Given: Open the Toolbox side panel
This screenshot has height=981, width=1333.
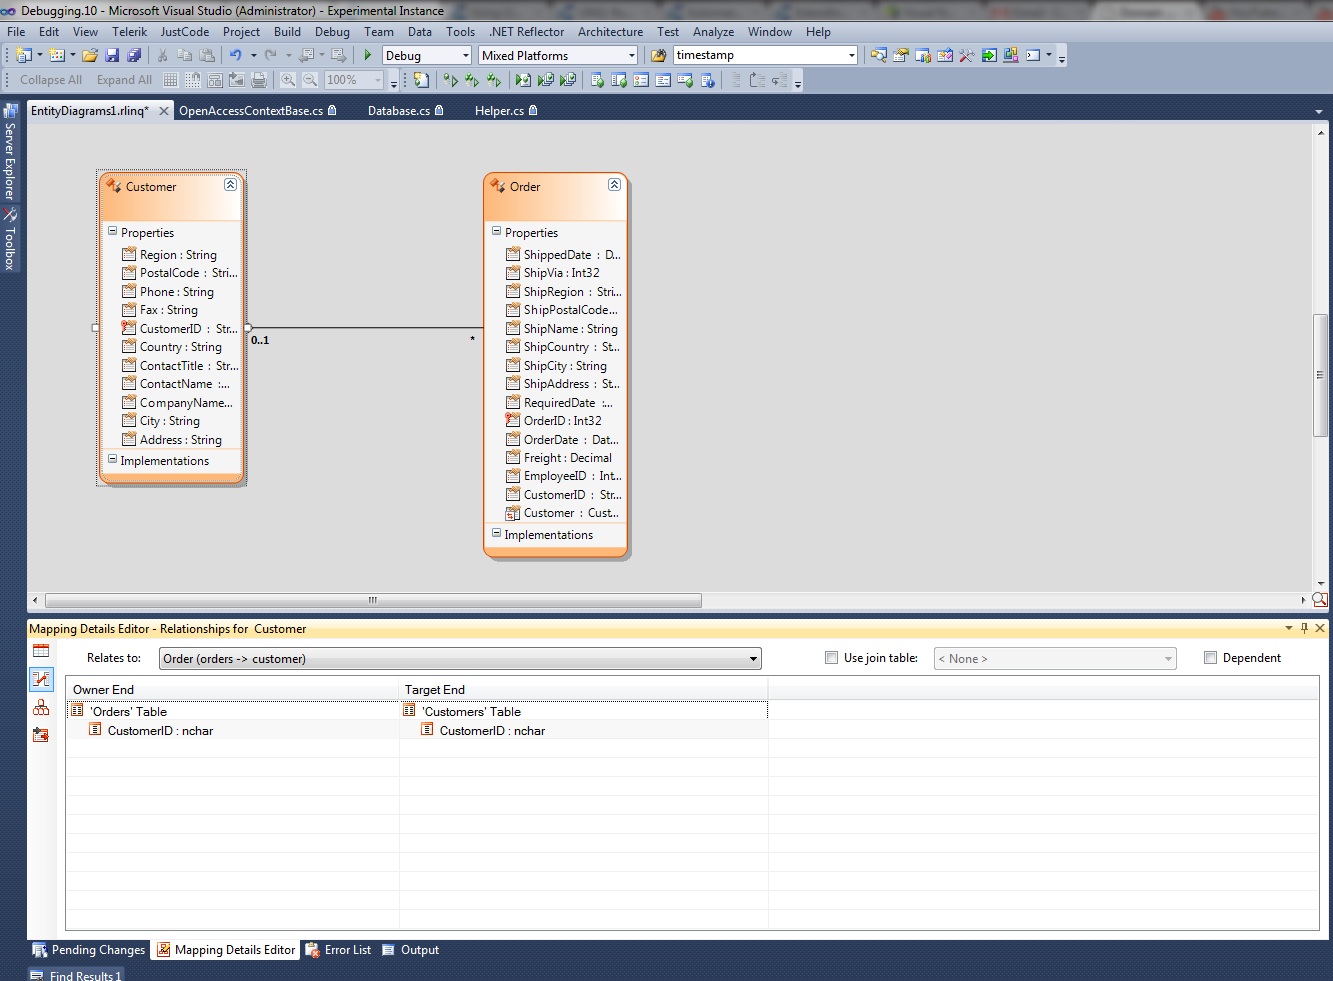Looking at the screenshot, I should coord(10,239).
